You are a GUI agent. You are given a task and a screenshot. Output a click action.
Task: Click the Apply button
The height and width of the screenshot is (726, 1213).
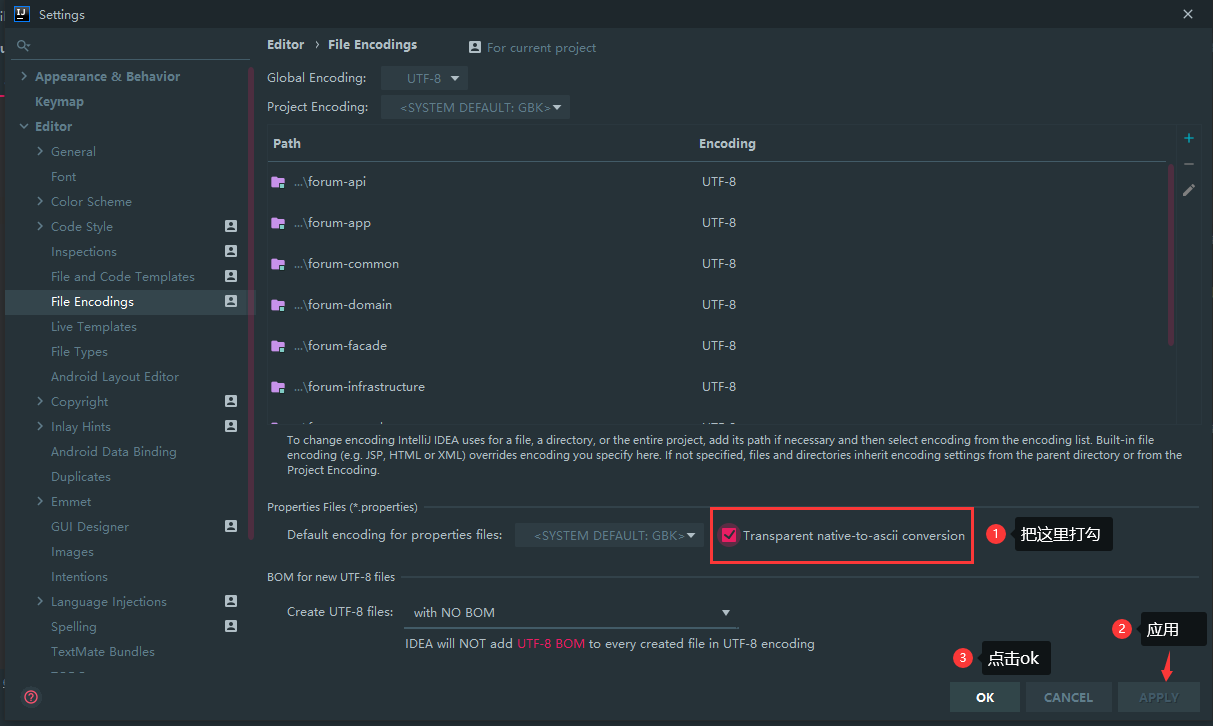point(1158,697)
